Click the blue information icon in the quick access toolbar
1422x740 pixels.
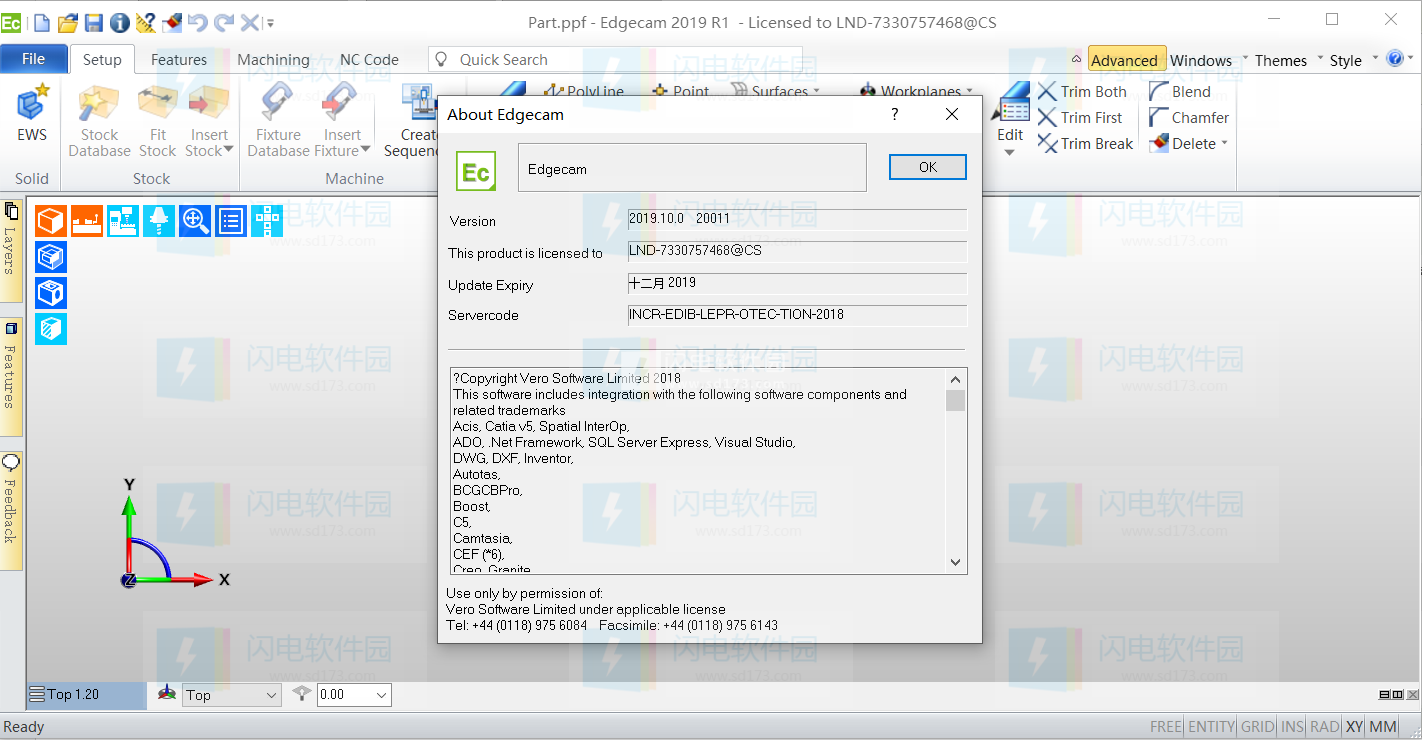[x=119, y=22]
